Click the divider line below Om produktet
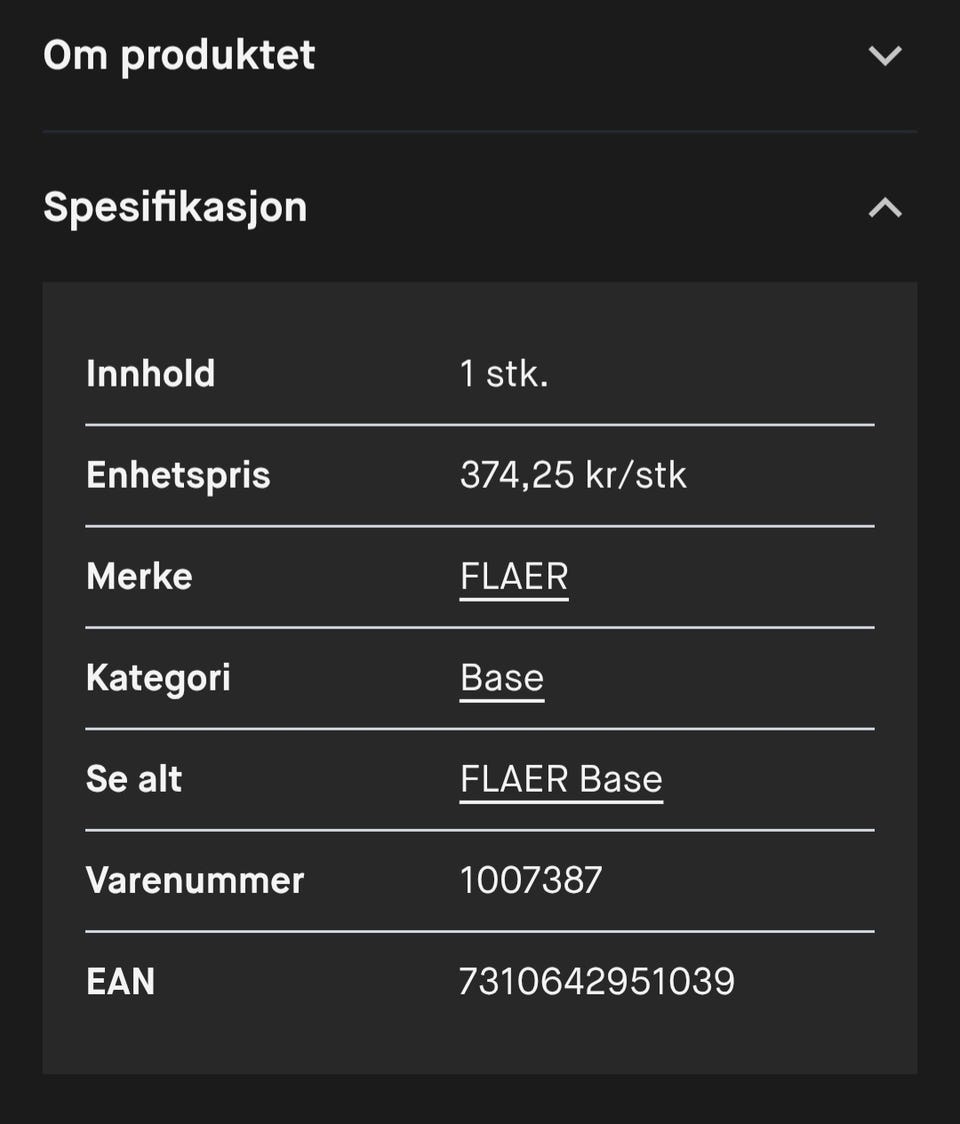Viewport: 960px width, 1124px height. [480, 131]
